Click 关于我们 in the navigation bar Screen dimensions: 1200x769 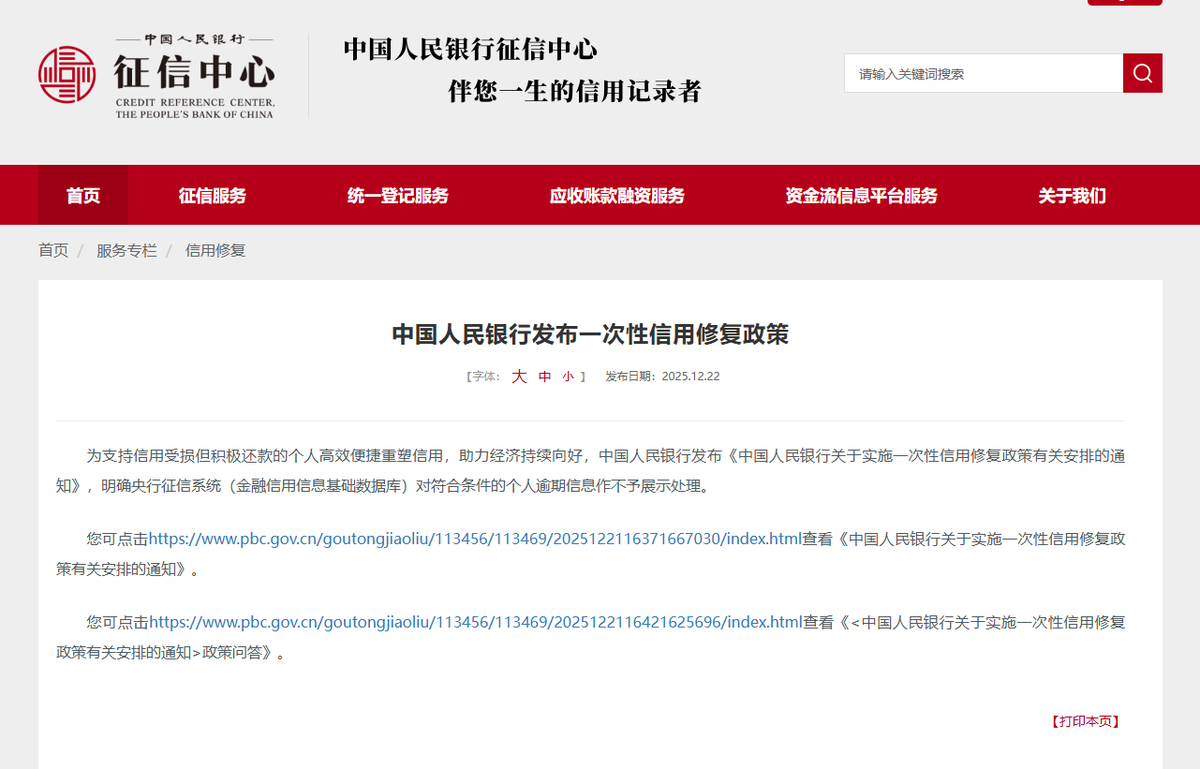pyautogui.click(x=1072, y=196)
